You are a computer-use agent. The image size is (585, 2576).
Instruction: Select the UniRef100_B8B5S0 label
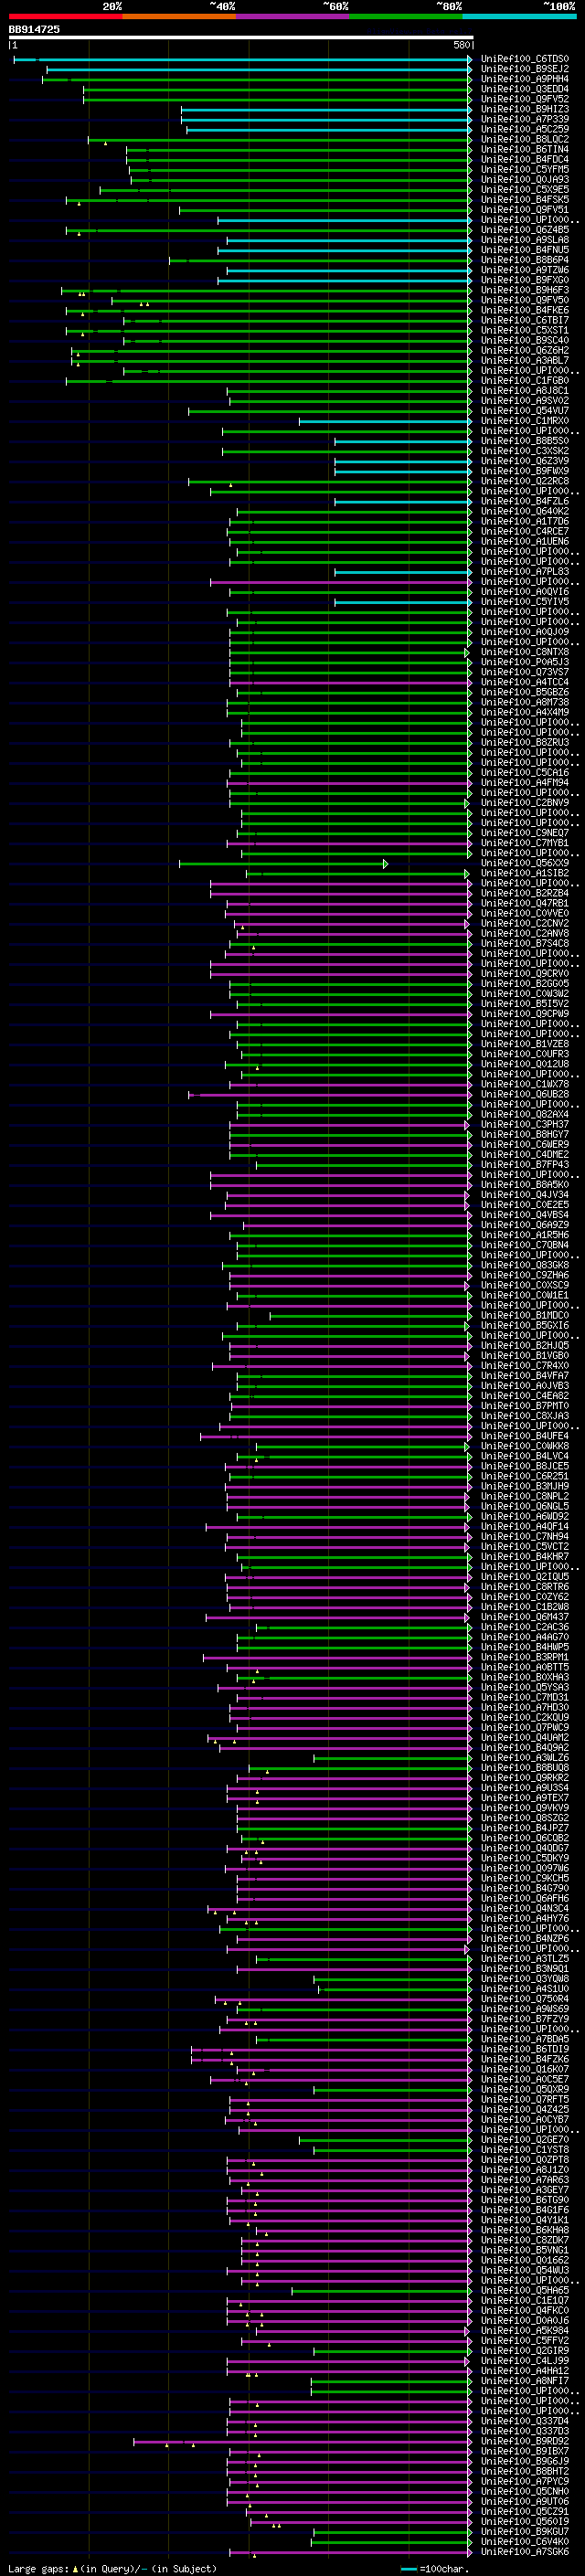(525, 441)
